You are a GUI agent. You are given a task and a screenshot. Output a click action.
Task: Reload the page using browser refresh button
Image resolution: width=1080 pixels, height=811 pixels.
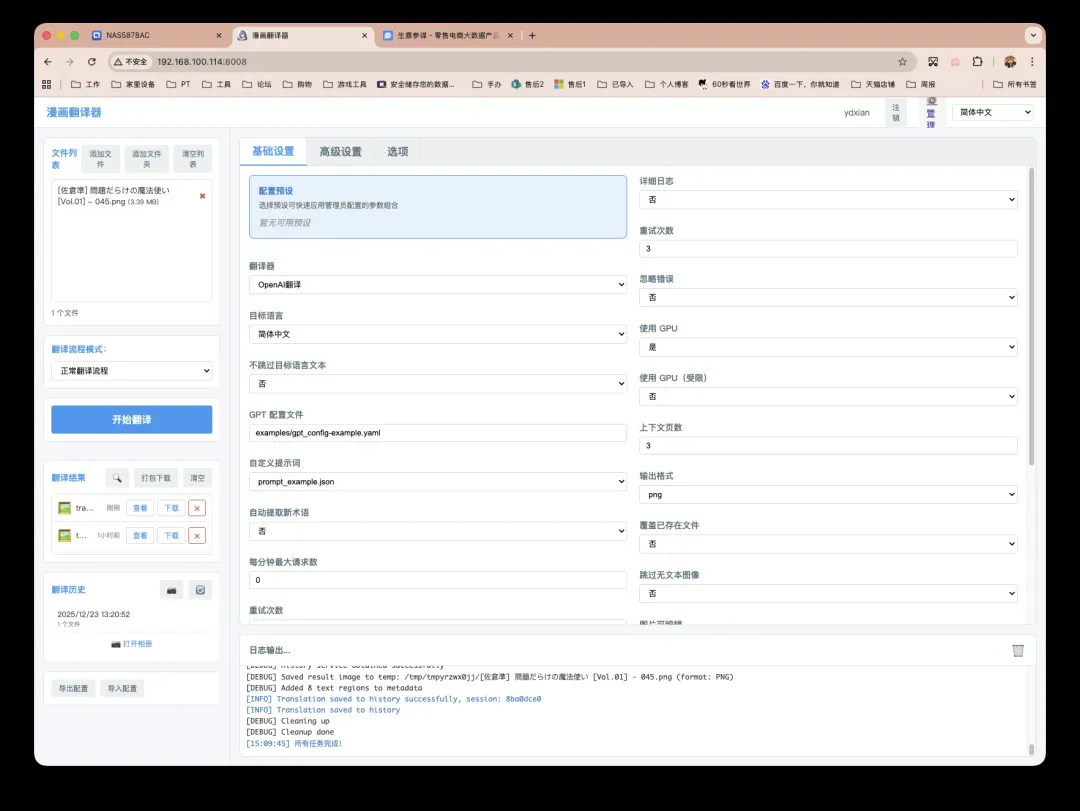coord(92,61)
